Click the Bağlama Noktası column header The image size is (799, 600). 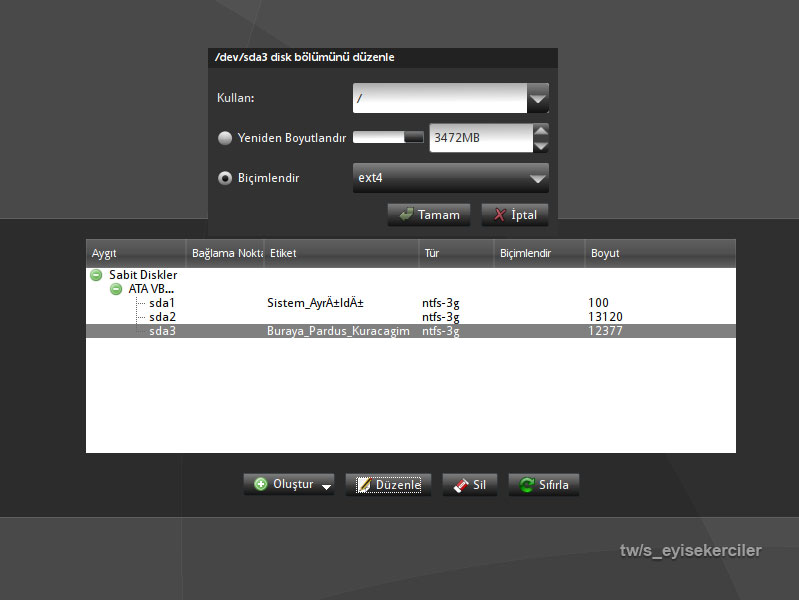[225, 253]
